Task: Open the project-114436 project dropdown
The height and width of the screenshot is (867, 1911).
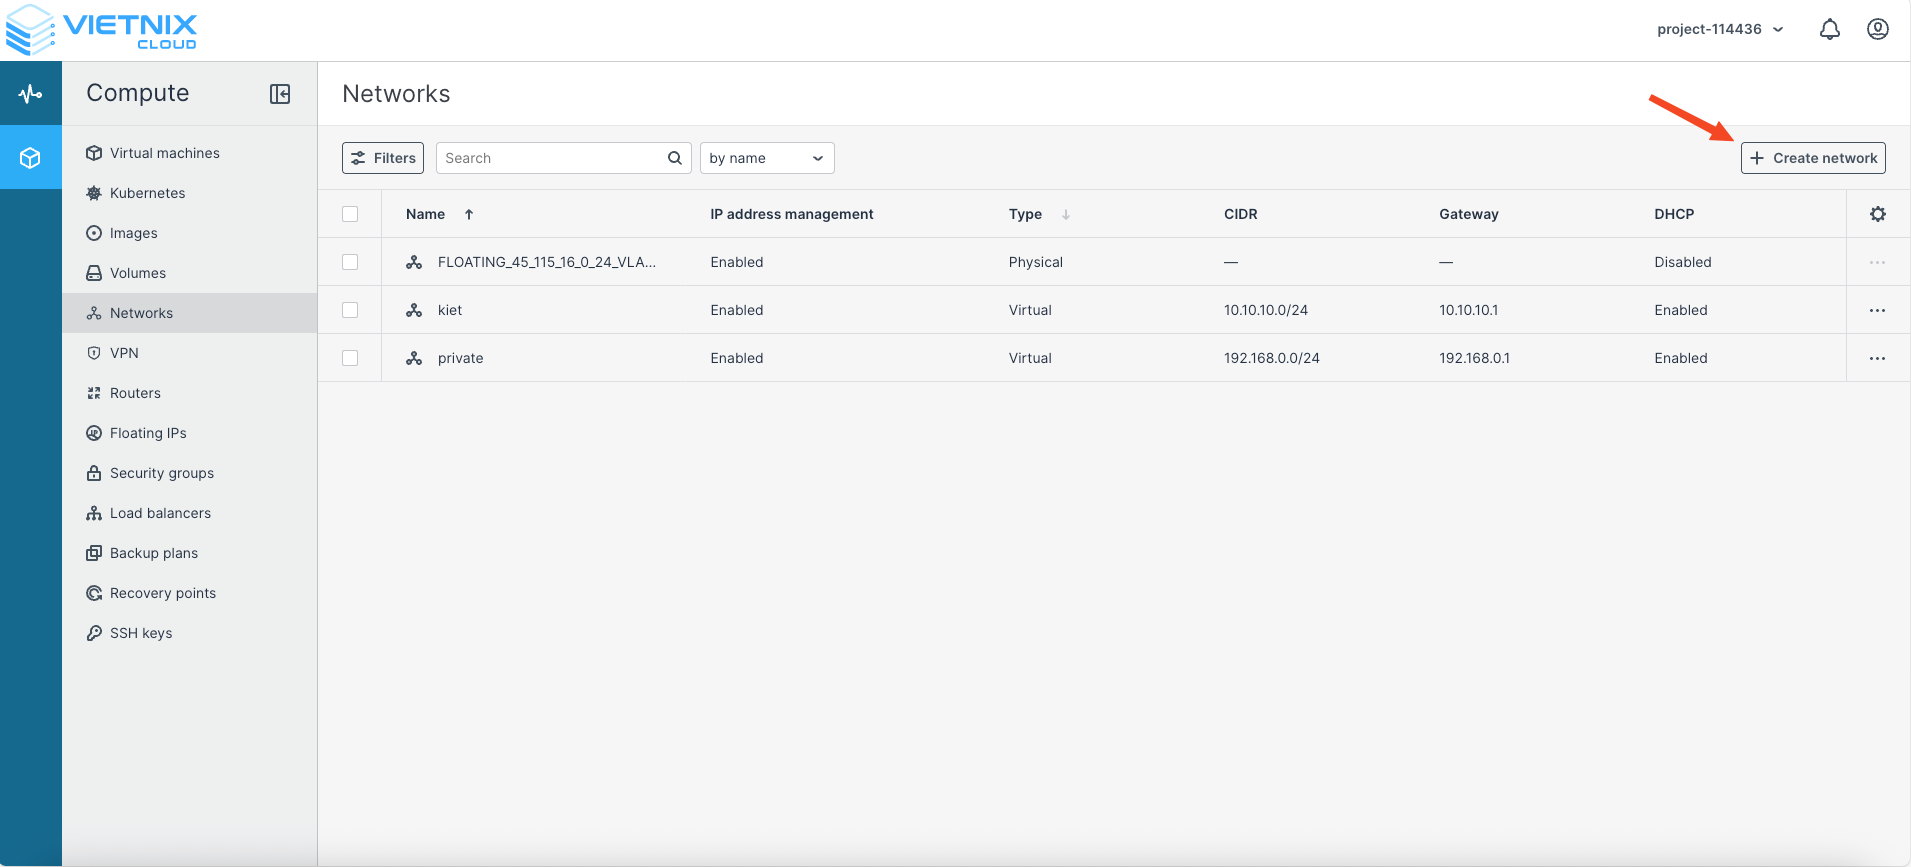Action: coord(1719,30)
